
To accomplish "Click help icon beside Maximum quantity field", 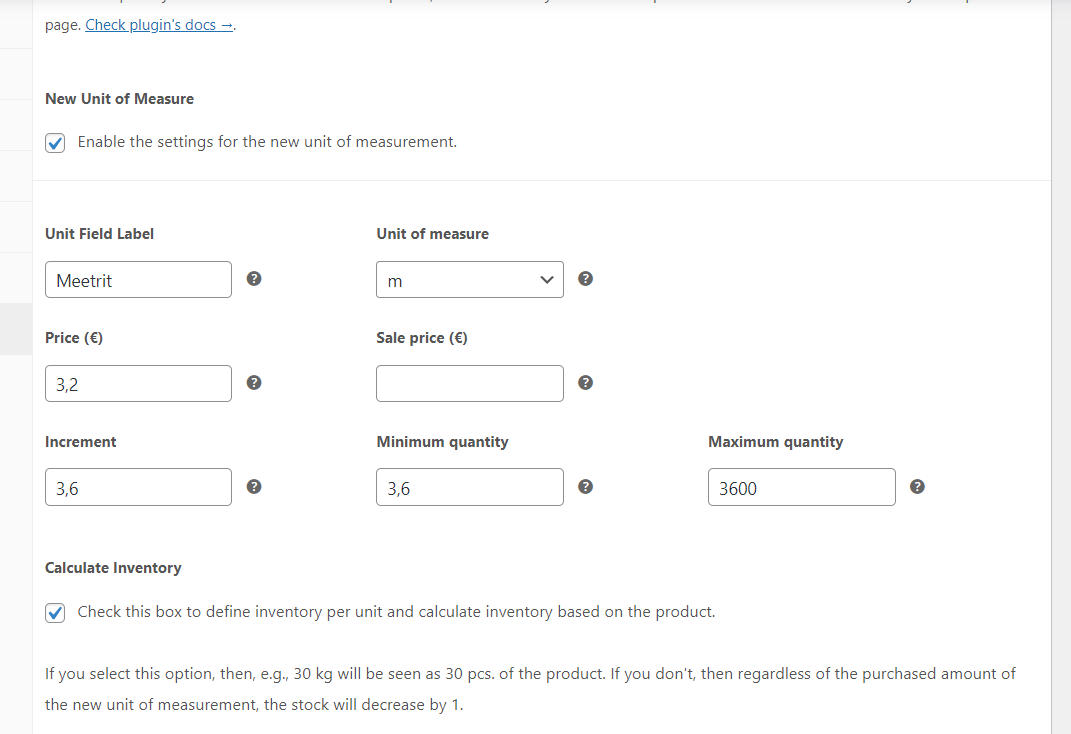I will pos(917,486).
